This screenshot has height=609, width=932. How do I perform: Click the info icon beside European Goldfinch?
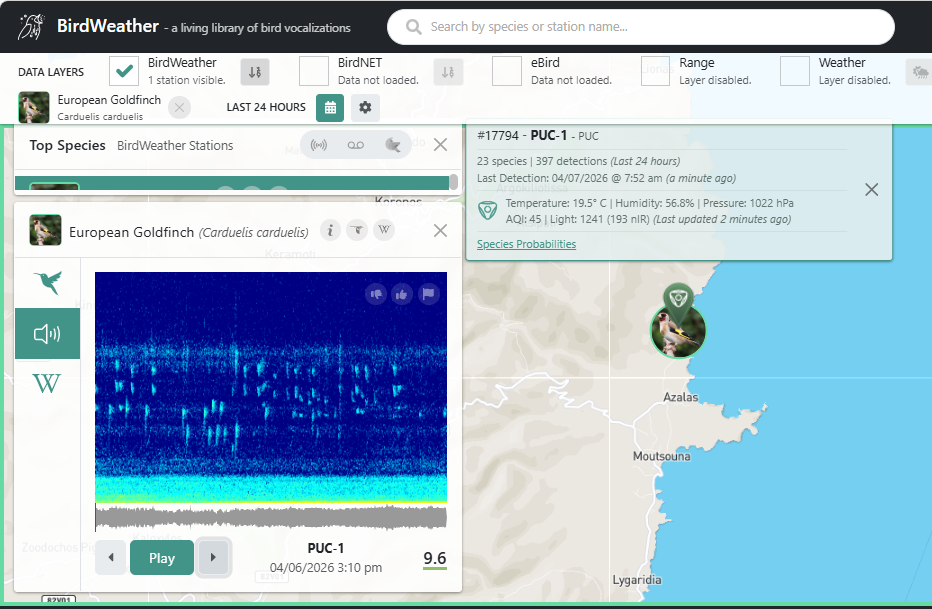330,231
